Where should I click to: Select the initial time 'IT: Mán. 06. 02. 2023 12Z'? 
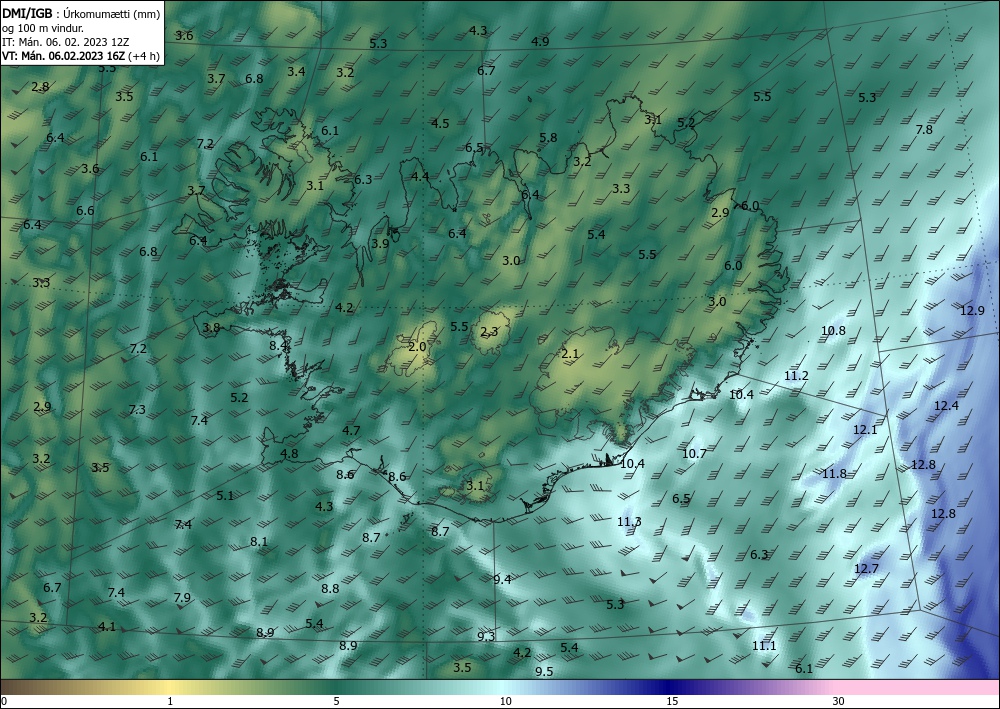pos(66,42)
